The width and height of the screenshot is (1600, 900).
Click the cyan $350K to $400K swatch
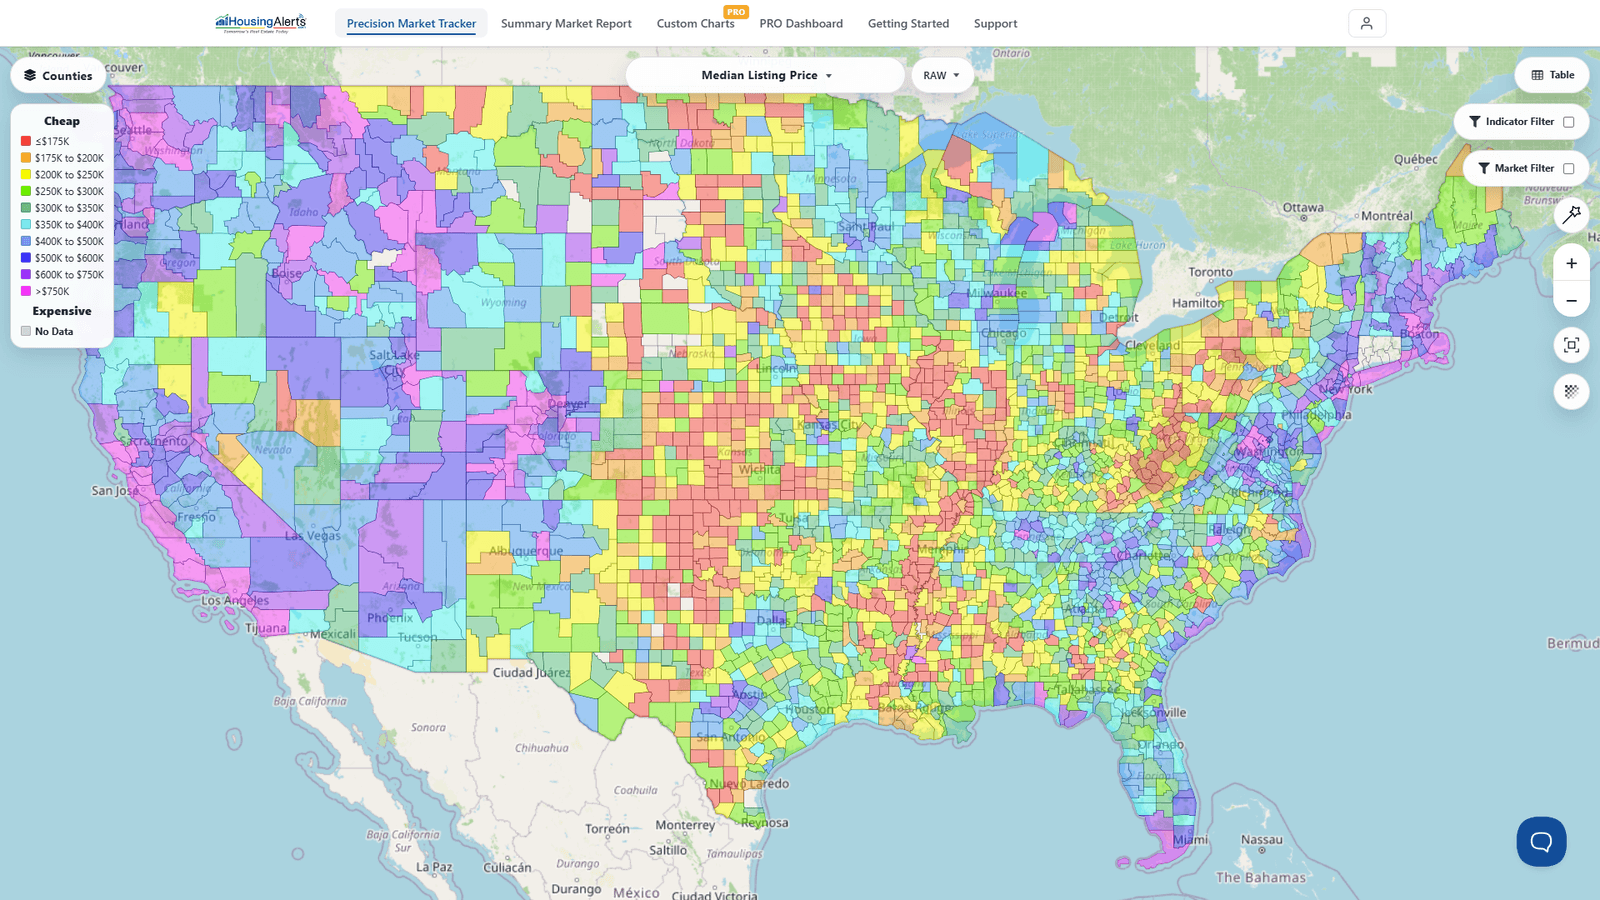[x=26, y=224]
